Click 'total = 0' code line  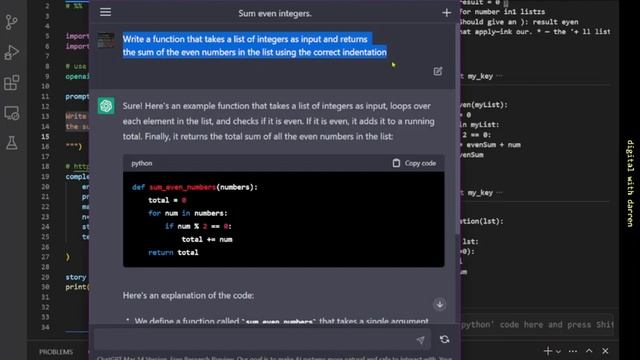(x=167, y=200)
